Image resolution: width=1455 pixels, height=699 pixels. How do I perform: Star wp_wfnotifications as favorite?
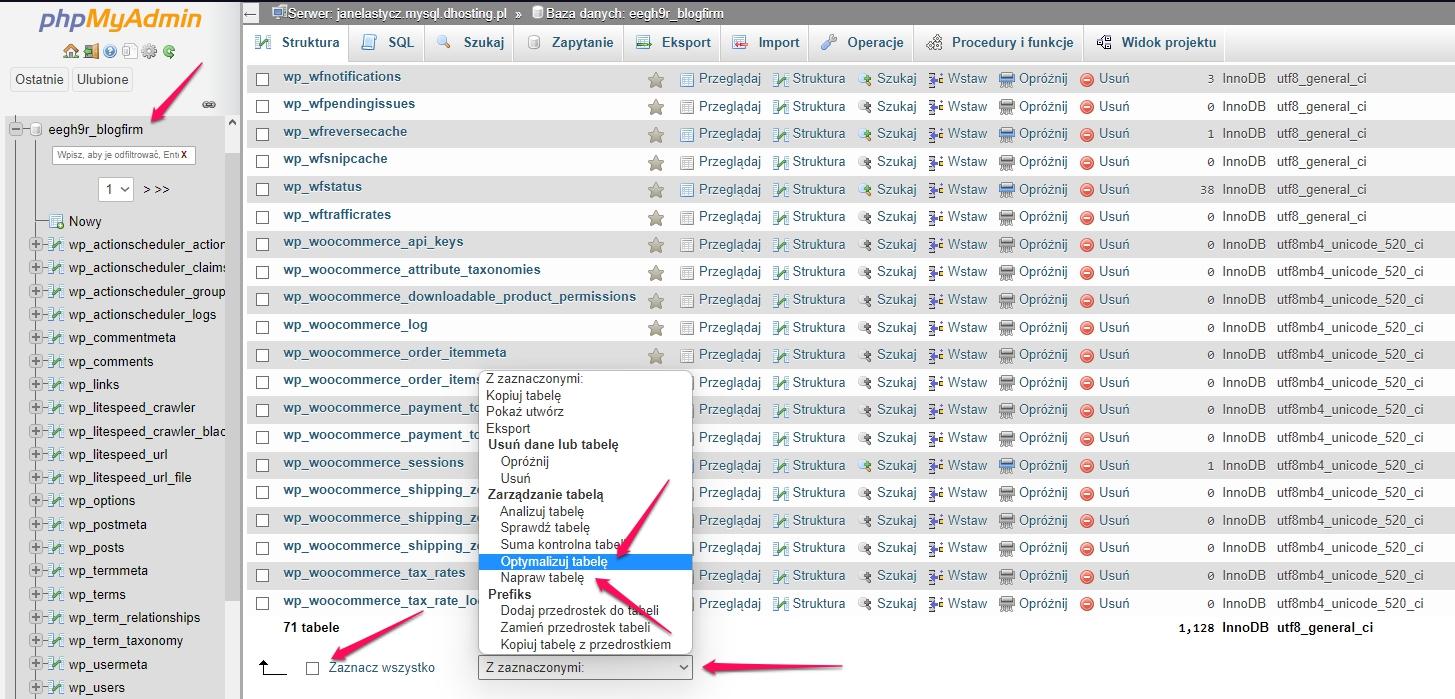[x=656, y=79]
